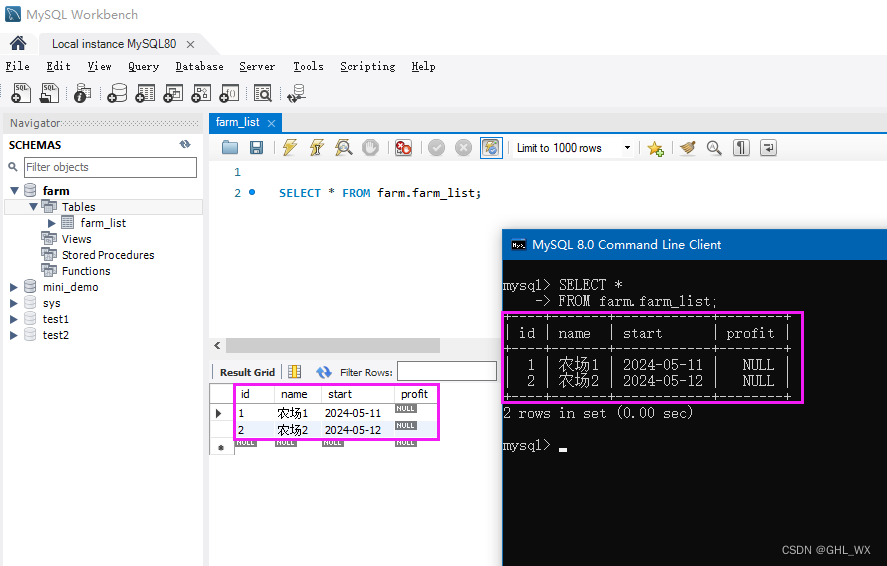Toggle the result grid form editor icon
Viewport: 887px width, 566px height.
[294, 371]
